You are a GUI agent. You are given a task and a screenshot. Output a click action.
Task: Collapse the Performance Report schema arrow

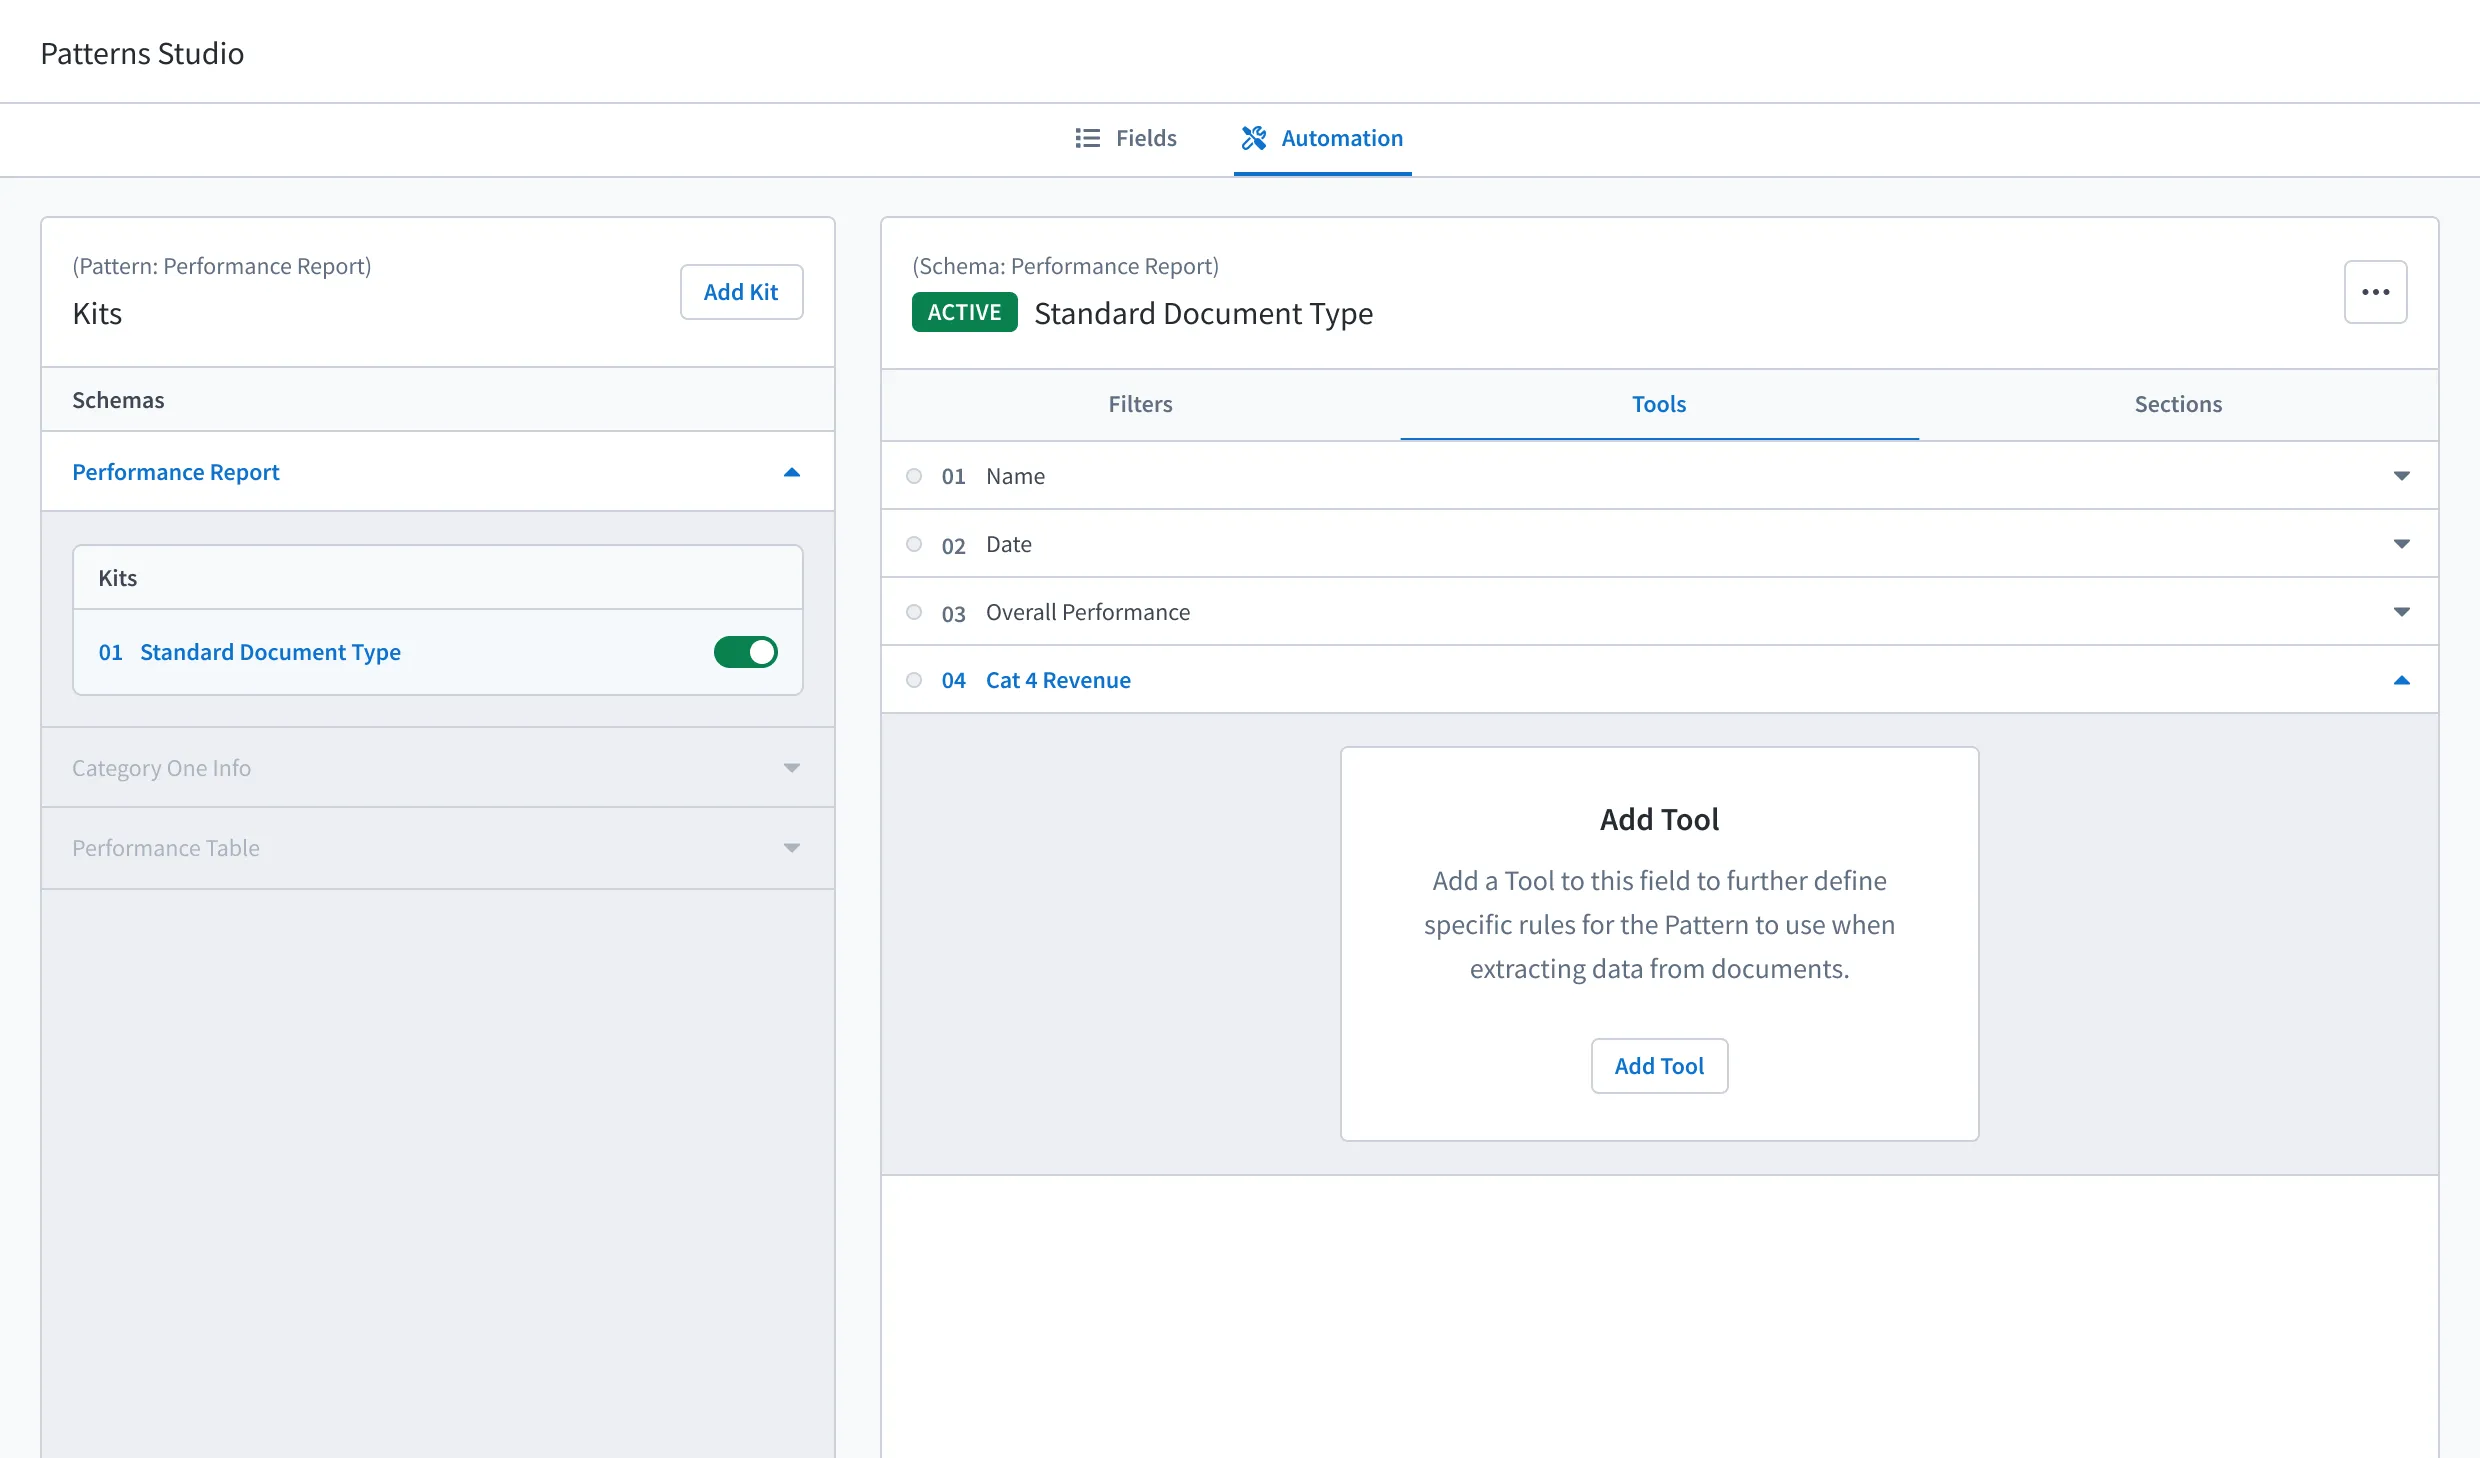point(792,472)
